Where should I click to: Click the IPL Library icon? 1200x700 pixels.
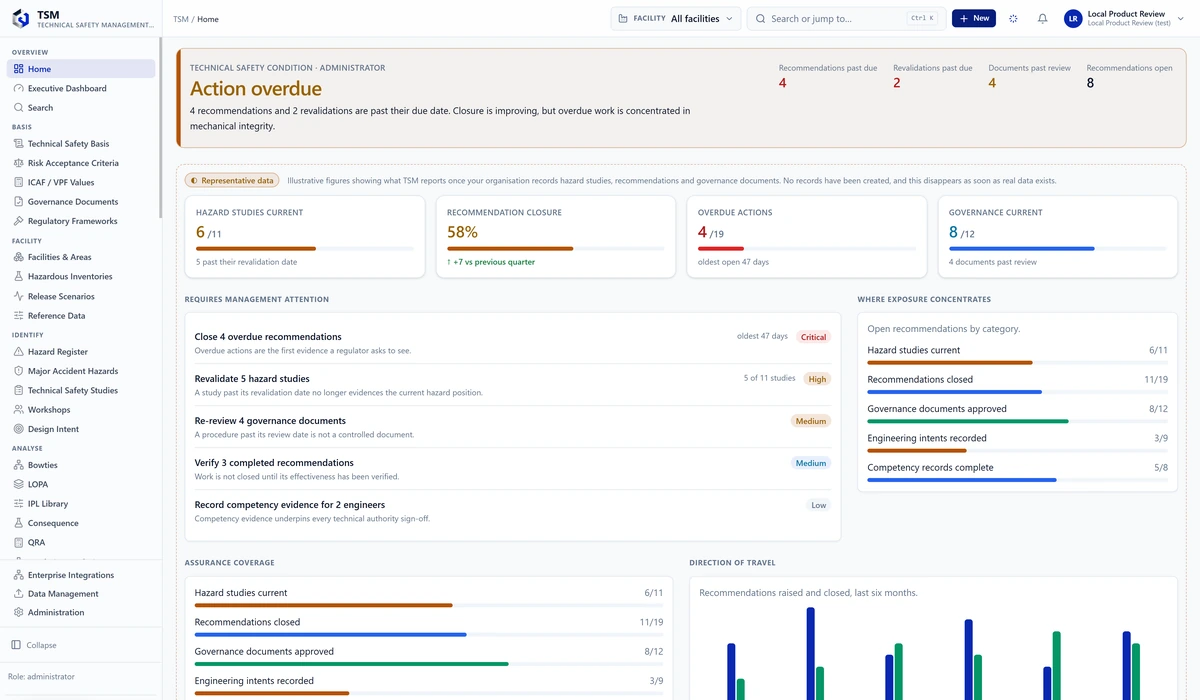click(18, 504)
